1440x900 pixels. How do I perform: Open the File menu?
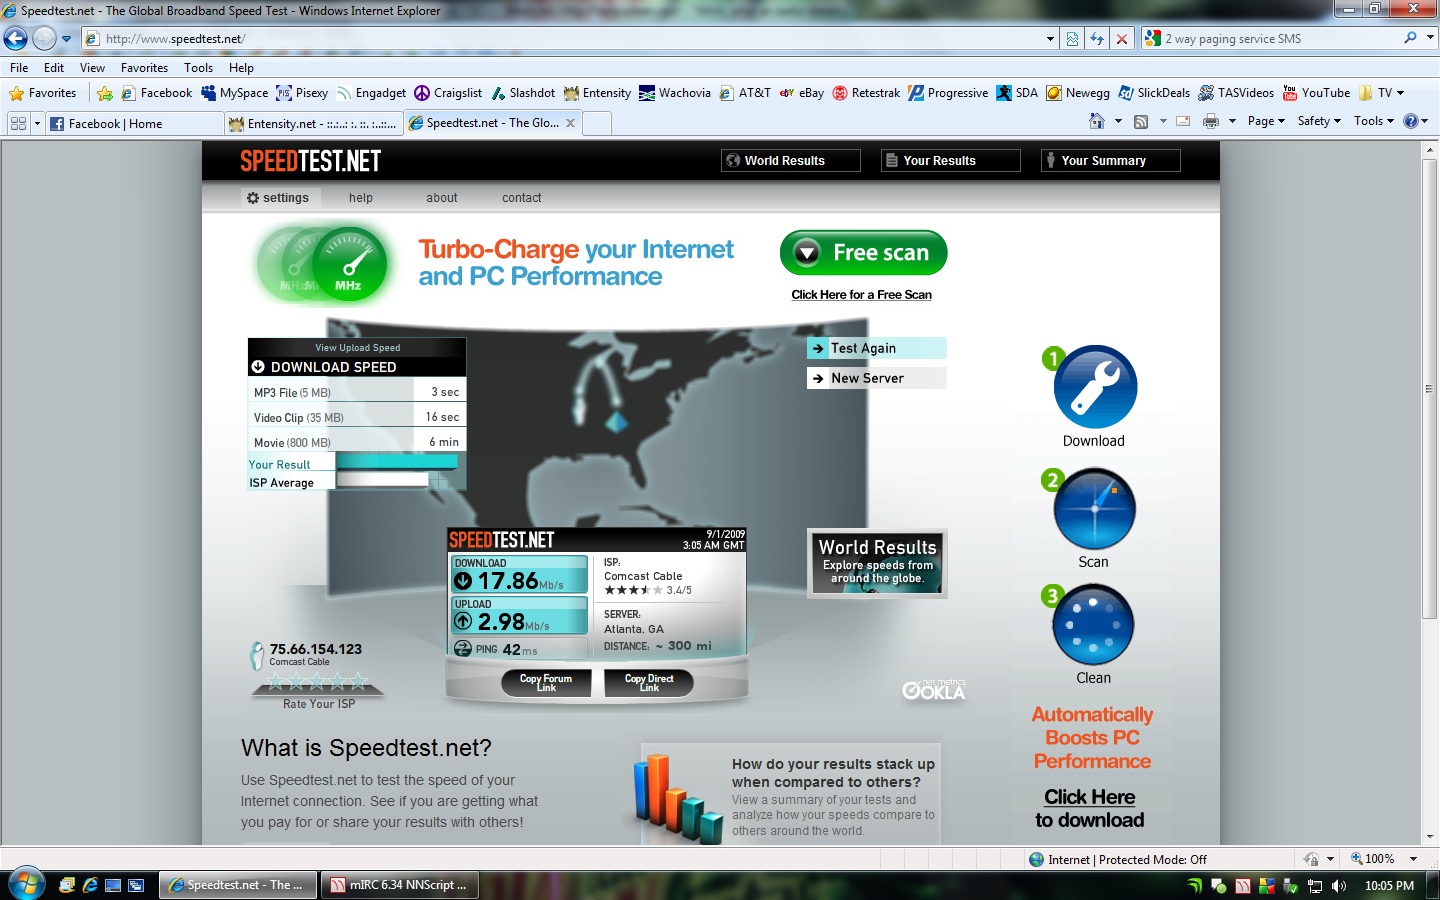(x=19, y=68)
